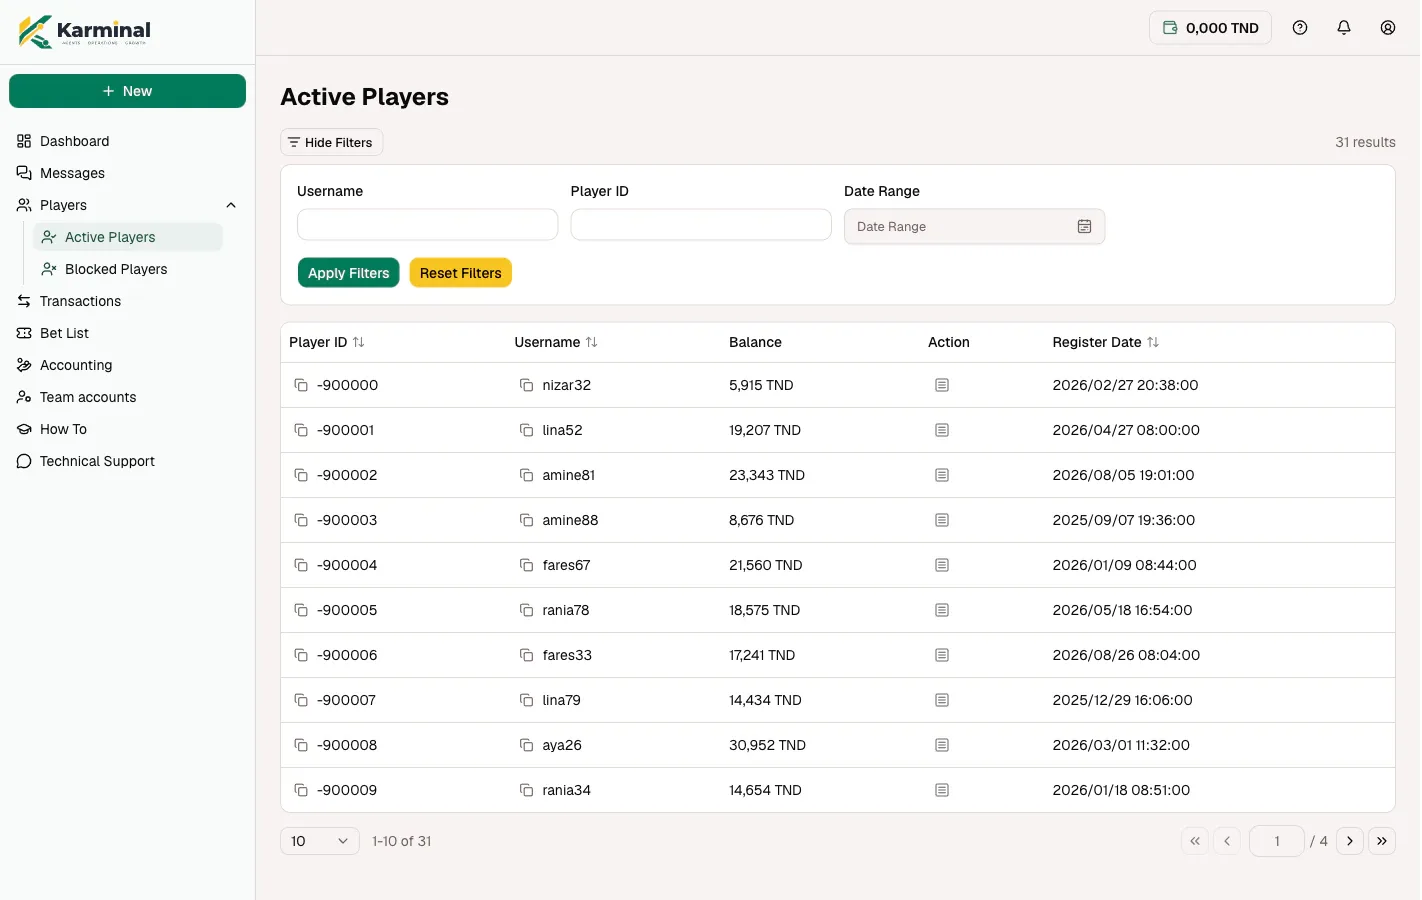
Task: Click the Date Range input
Action: [x=974, y=227]
